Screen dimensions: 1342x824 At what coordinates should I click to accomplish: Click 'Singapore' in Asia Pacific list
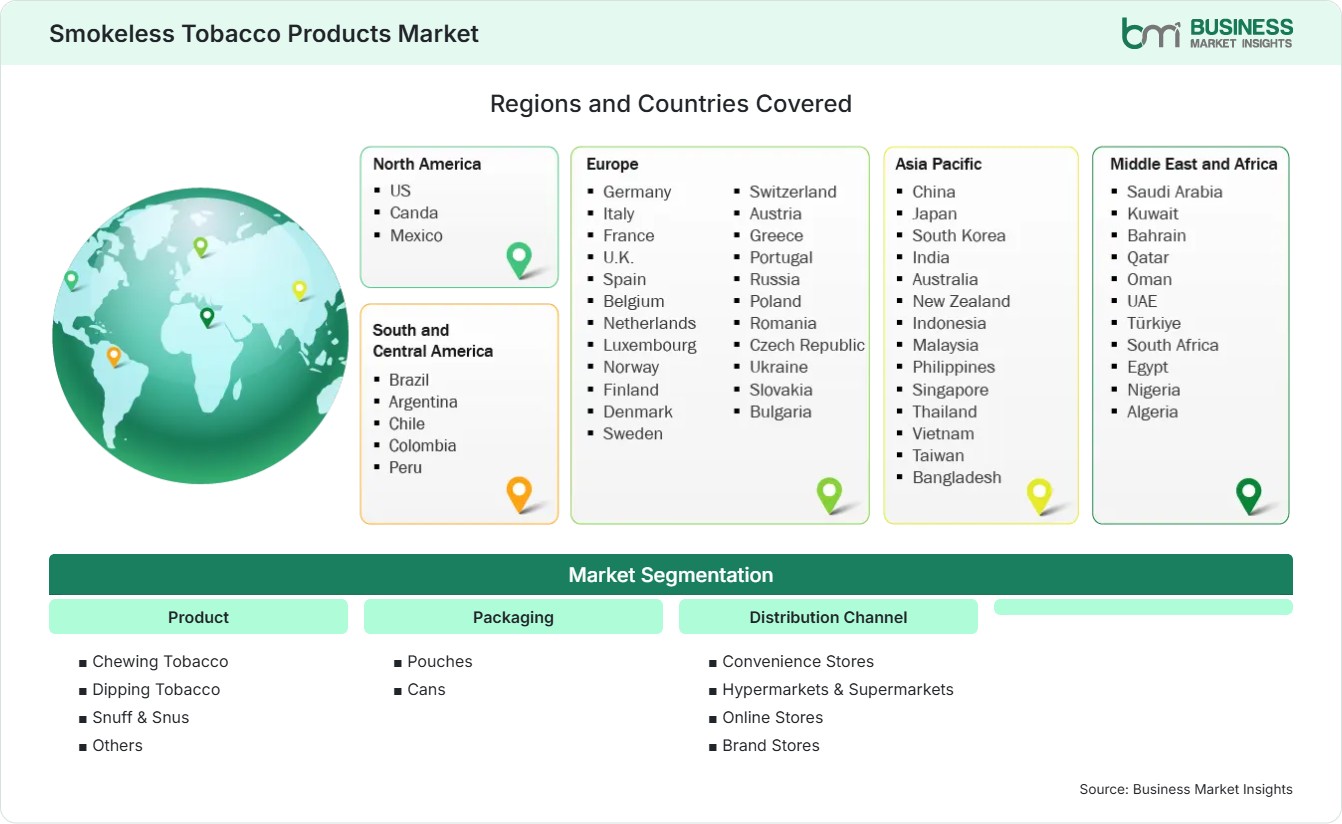click(950, 389)
